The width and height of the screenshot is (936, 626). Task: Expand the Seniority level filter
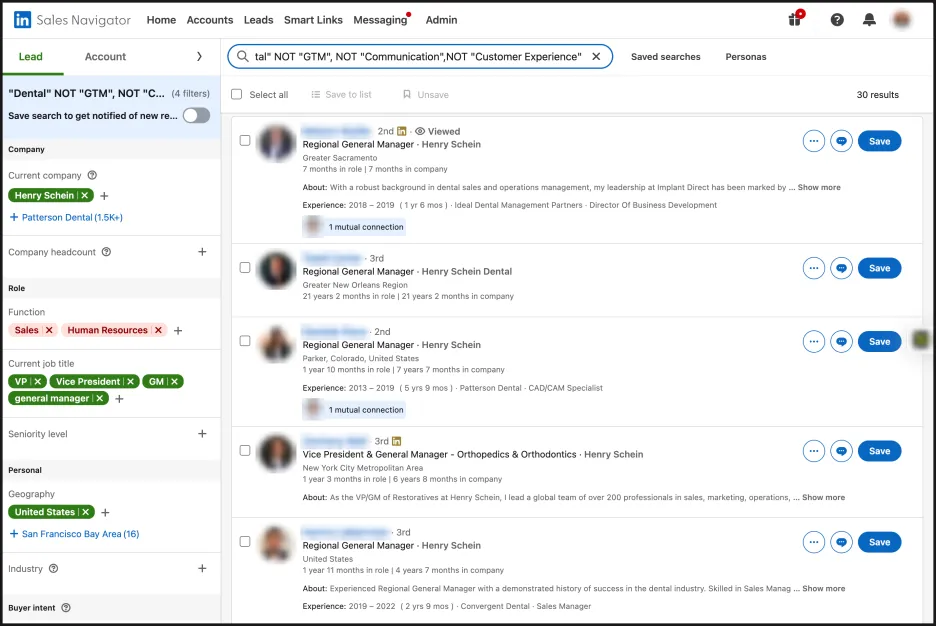pyautogui.click(x=202, y=434)
